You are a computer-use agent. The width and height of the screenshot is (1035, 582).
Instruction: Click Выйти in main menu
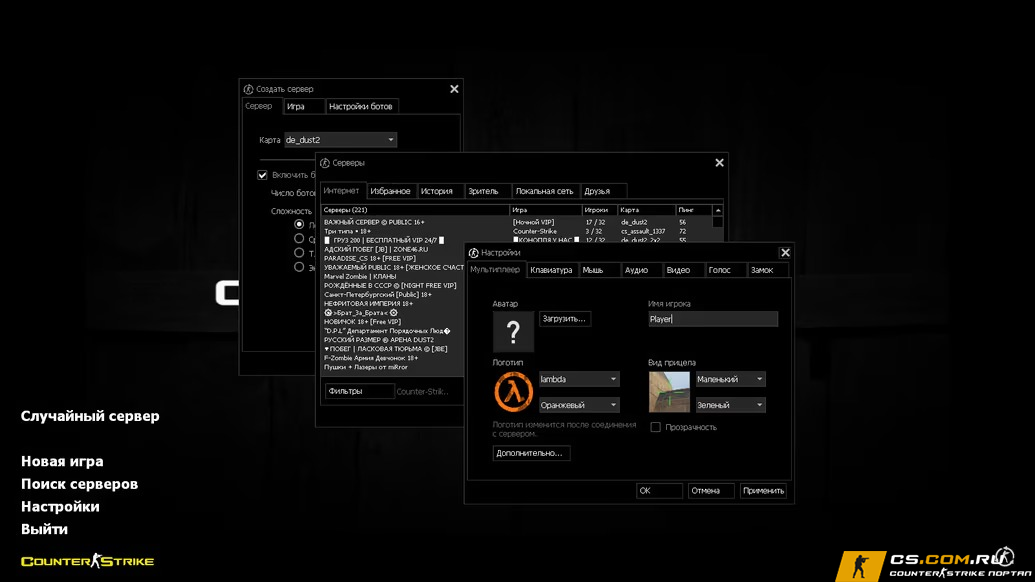(44, 529)
